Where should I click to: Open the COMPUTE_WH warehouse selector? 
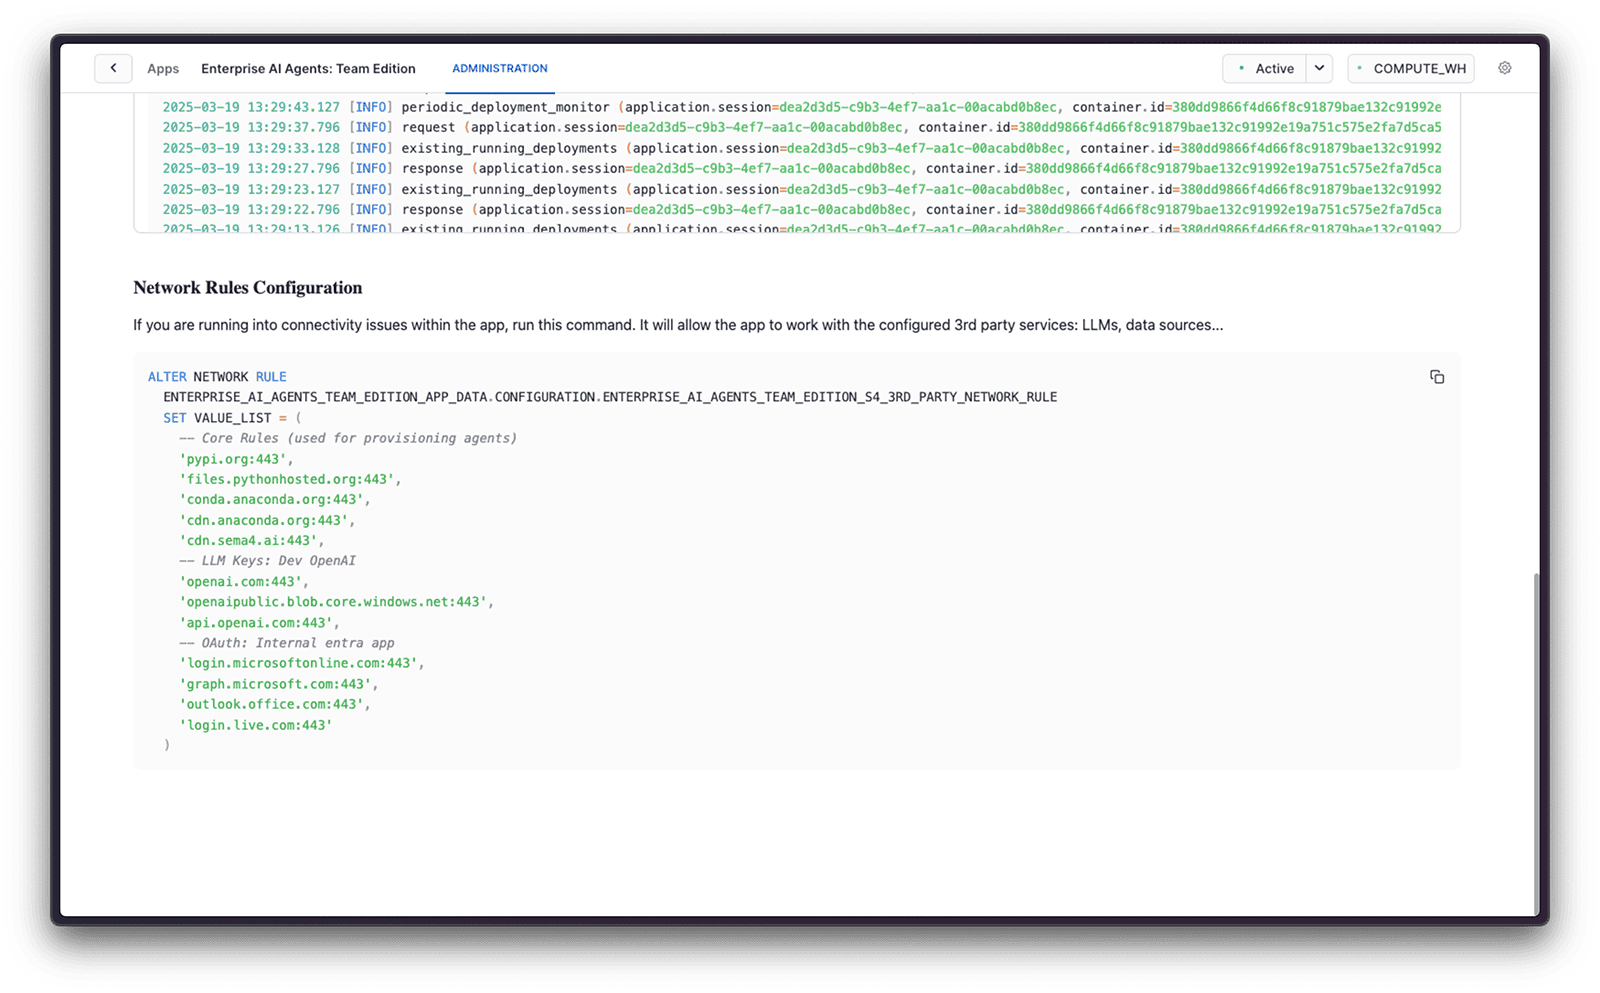(x=1411, y=68)
